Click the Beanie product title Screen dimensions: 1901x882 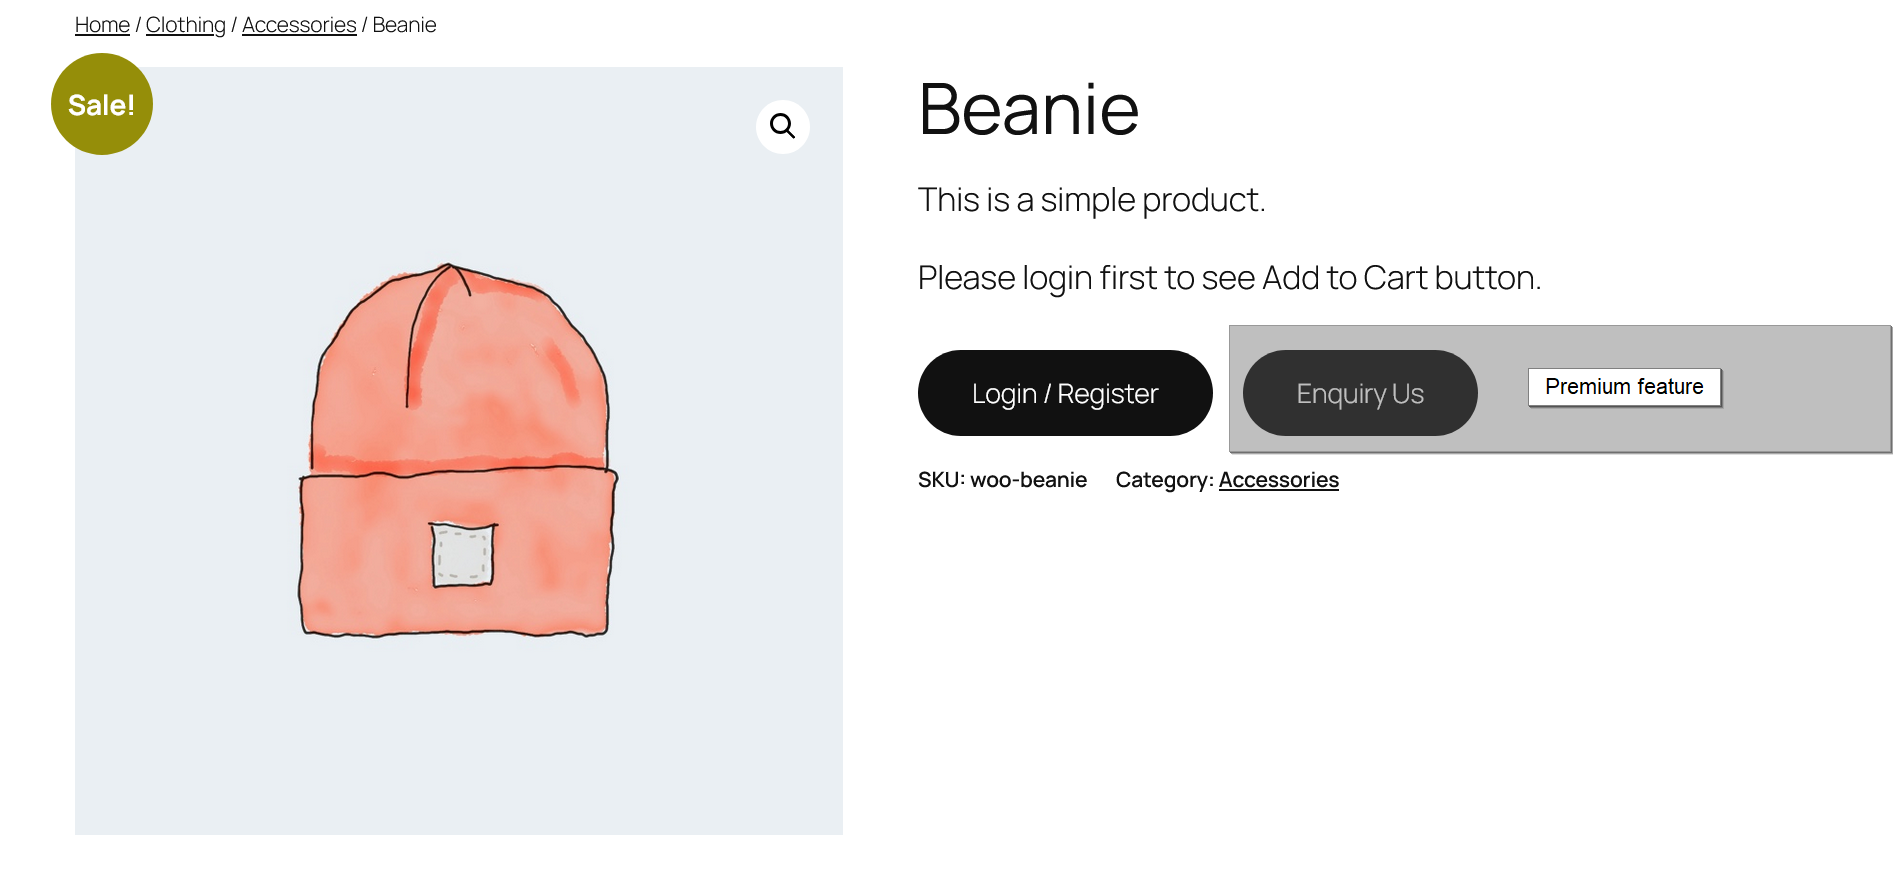[1028, 109]
